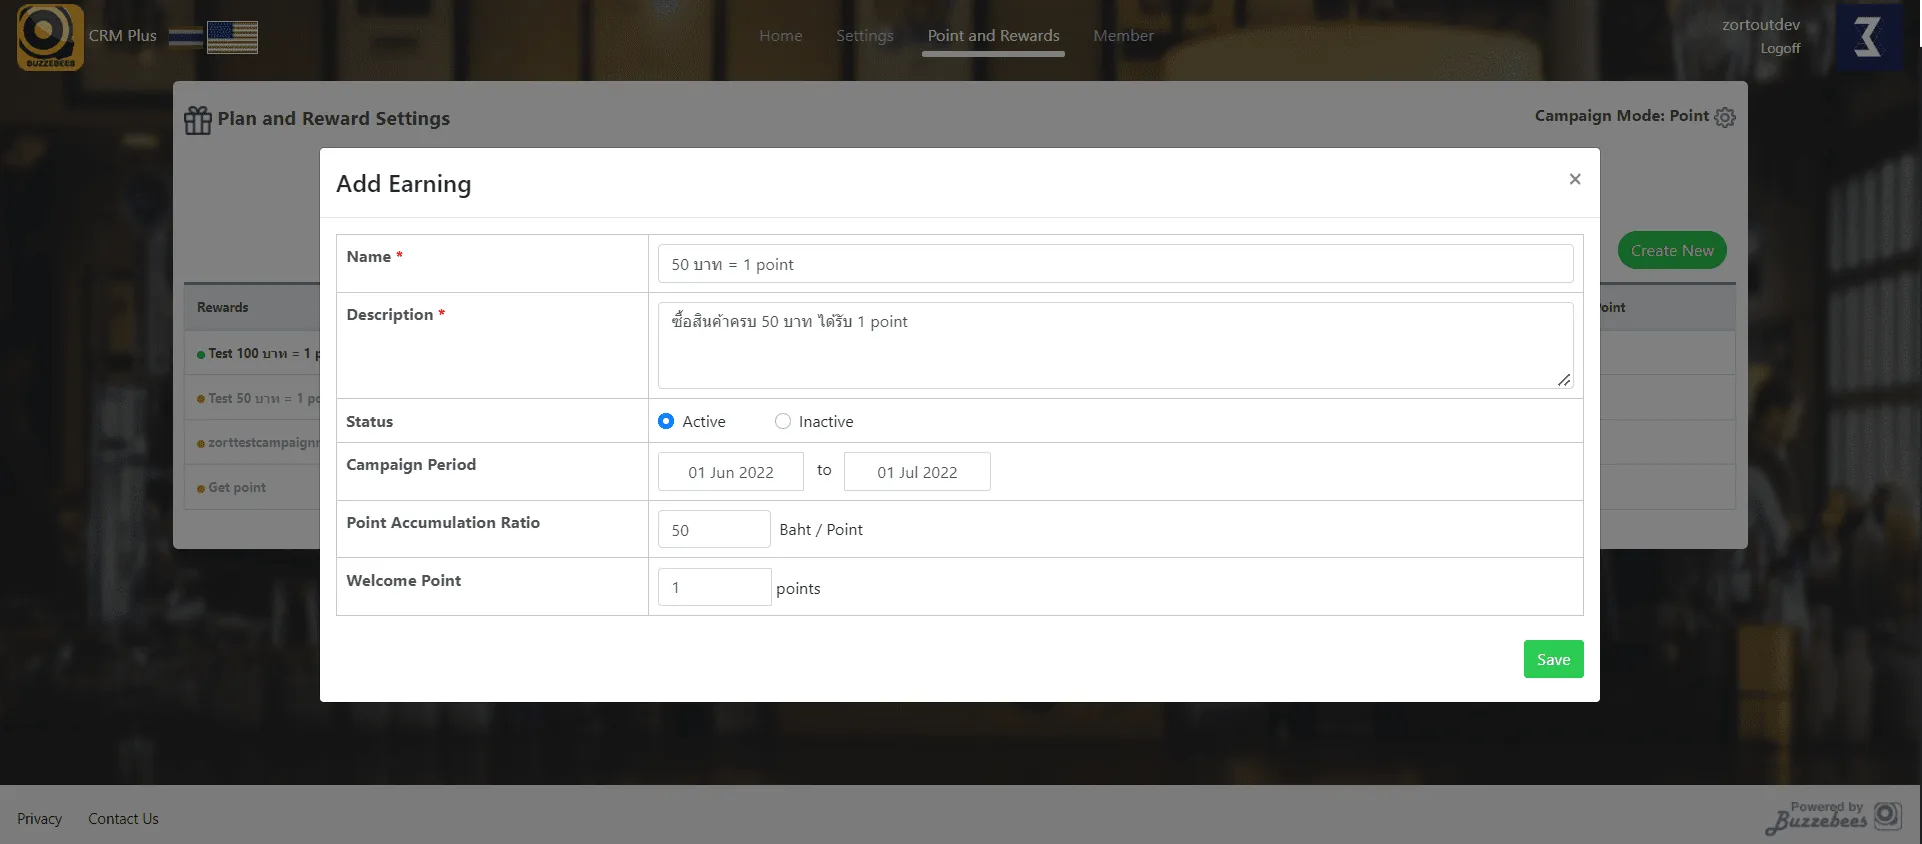The image size is (1922, 844).
Task: Click the Name input field
Action: coord(1115,264)
